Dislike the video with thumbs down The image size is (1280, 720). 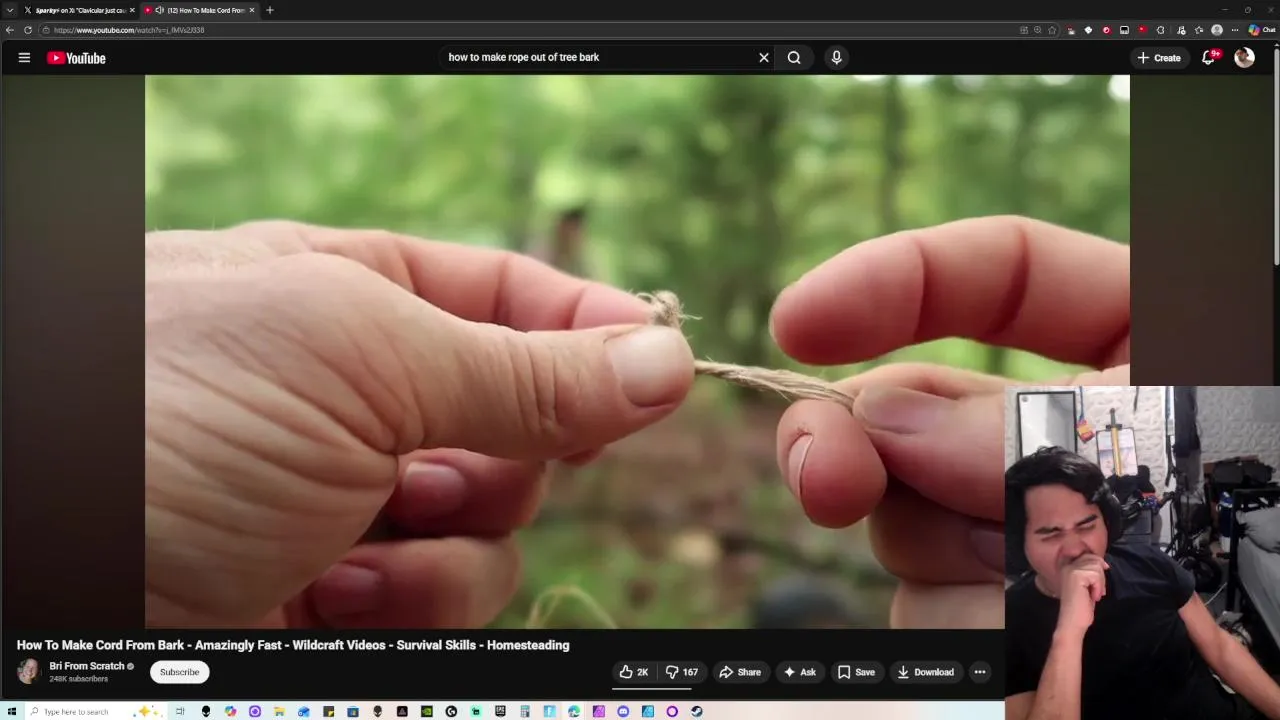click(x=682, y=672)
